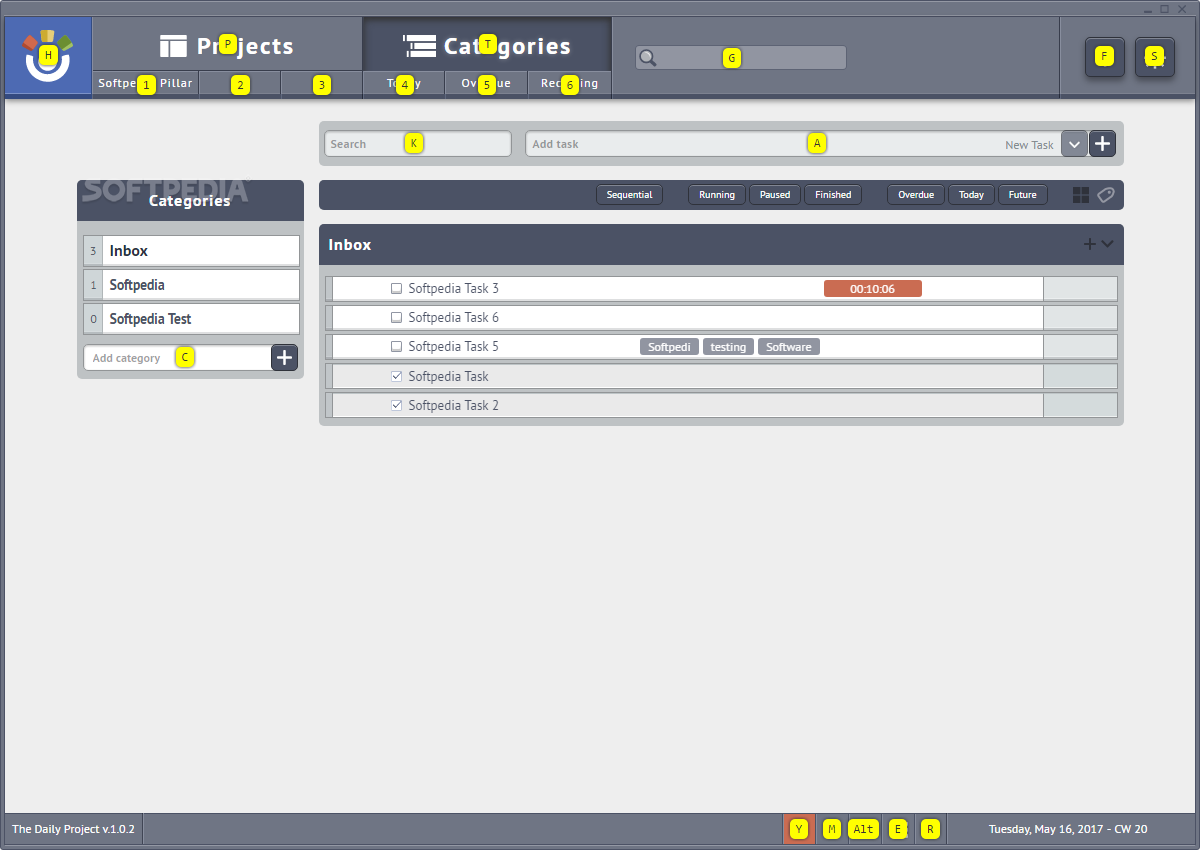This screenshot has height=850, width=1200.
Task: Click the Daily Project logo home button
Action: [x=47, y=56]
